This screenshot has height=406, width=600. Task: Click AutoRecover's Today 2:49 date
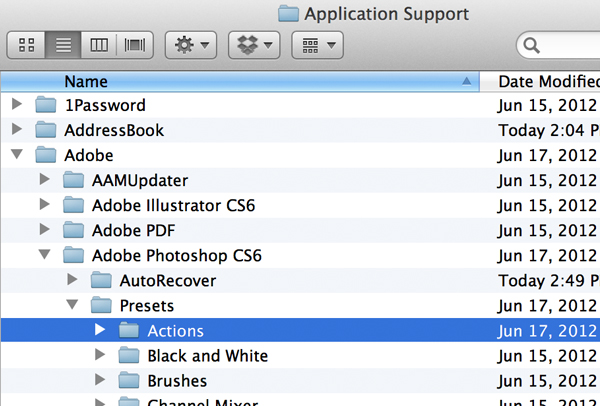[549, 281]
